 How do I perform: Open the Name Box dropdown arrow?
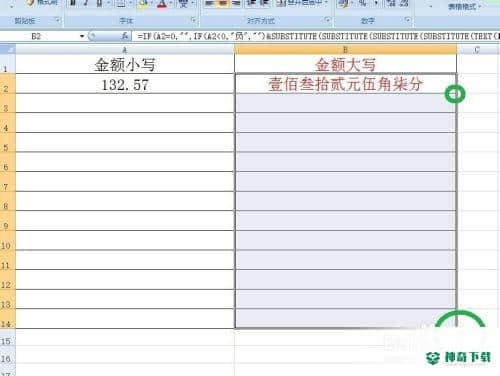coord(82,36)
